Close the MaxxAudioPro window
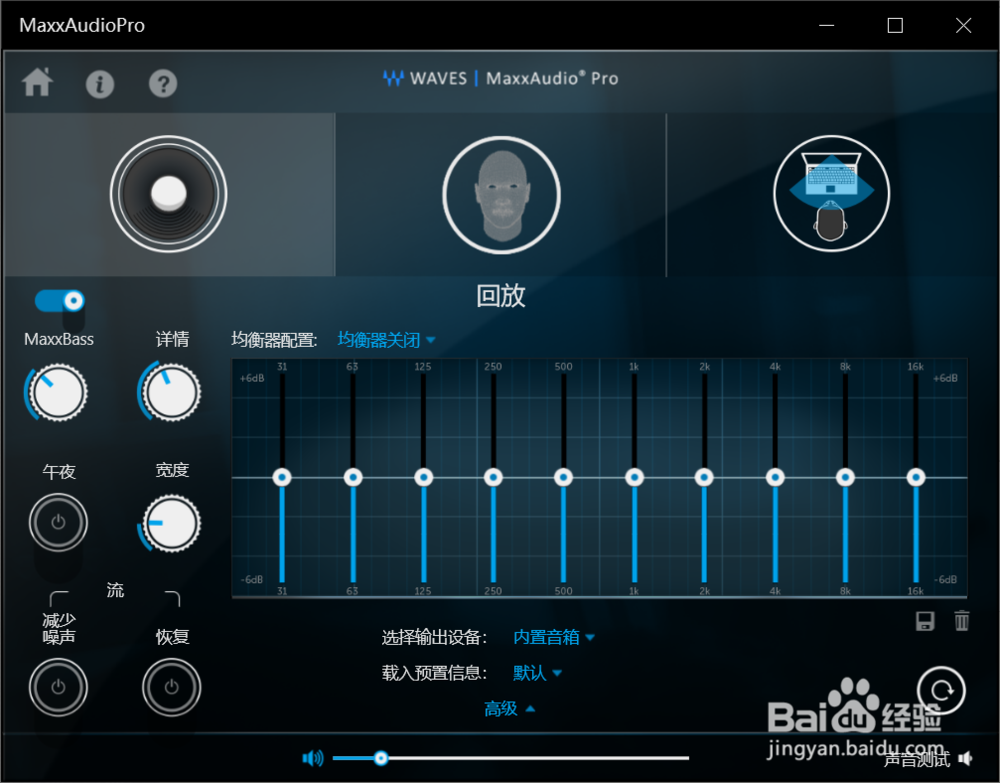Viewport: 1000px width, 783px height. coord(963,26)
